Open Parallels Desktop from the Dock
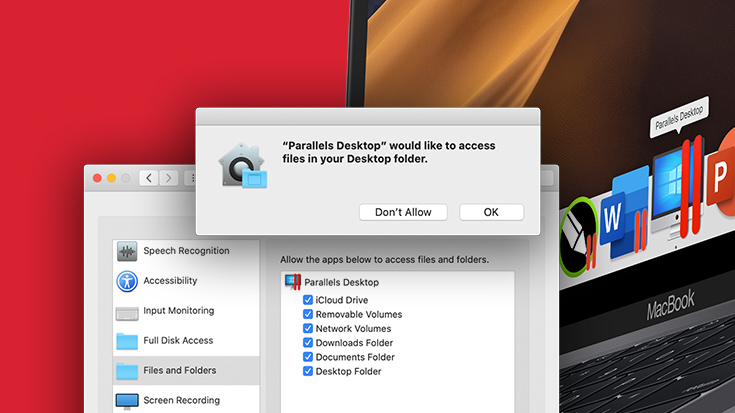The image size is (735, 413). click(678, 188)
